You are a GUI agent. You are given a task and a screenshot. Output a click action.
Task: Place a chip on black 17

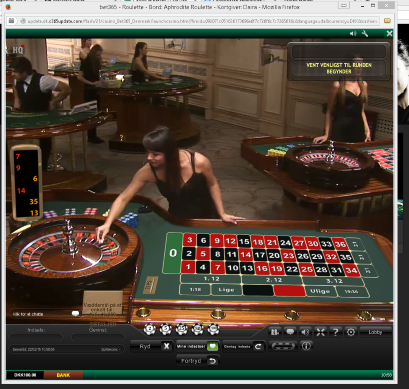click(x=259, y=255)
